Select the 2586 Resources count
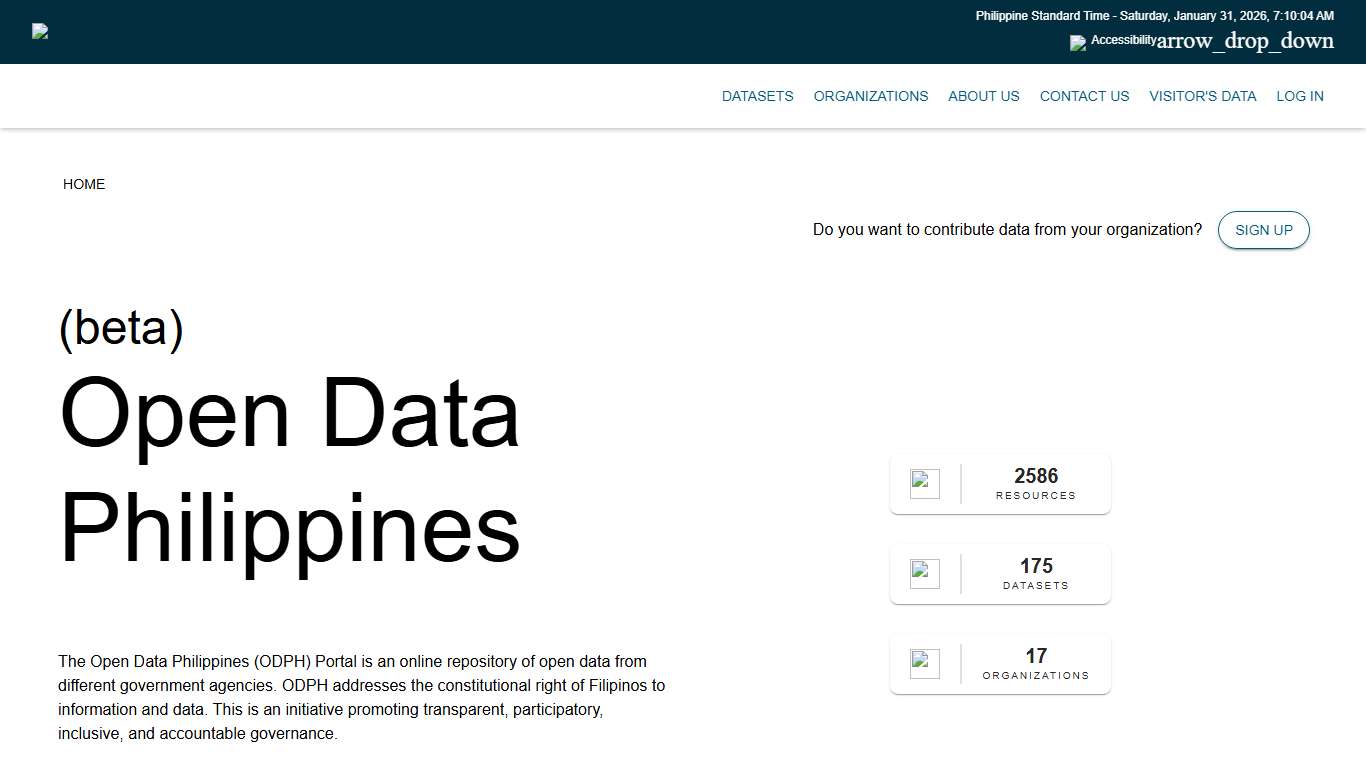1366x768 pixels. (x=1035, y=476)
